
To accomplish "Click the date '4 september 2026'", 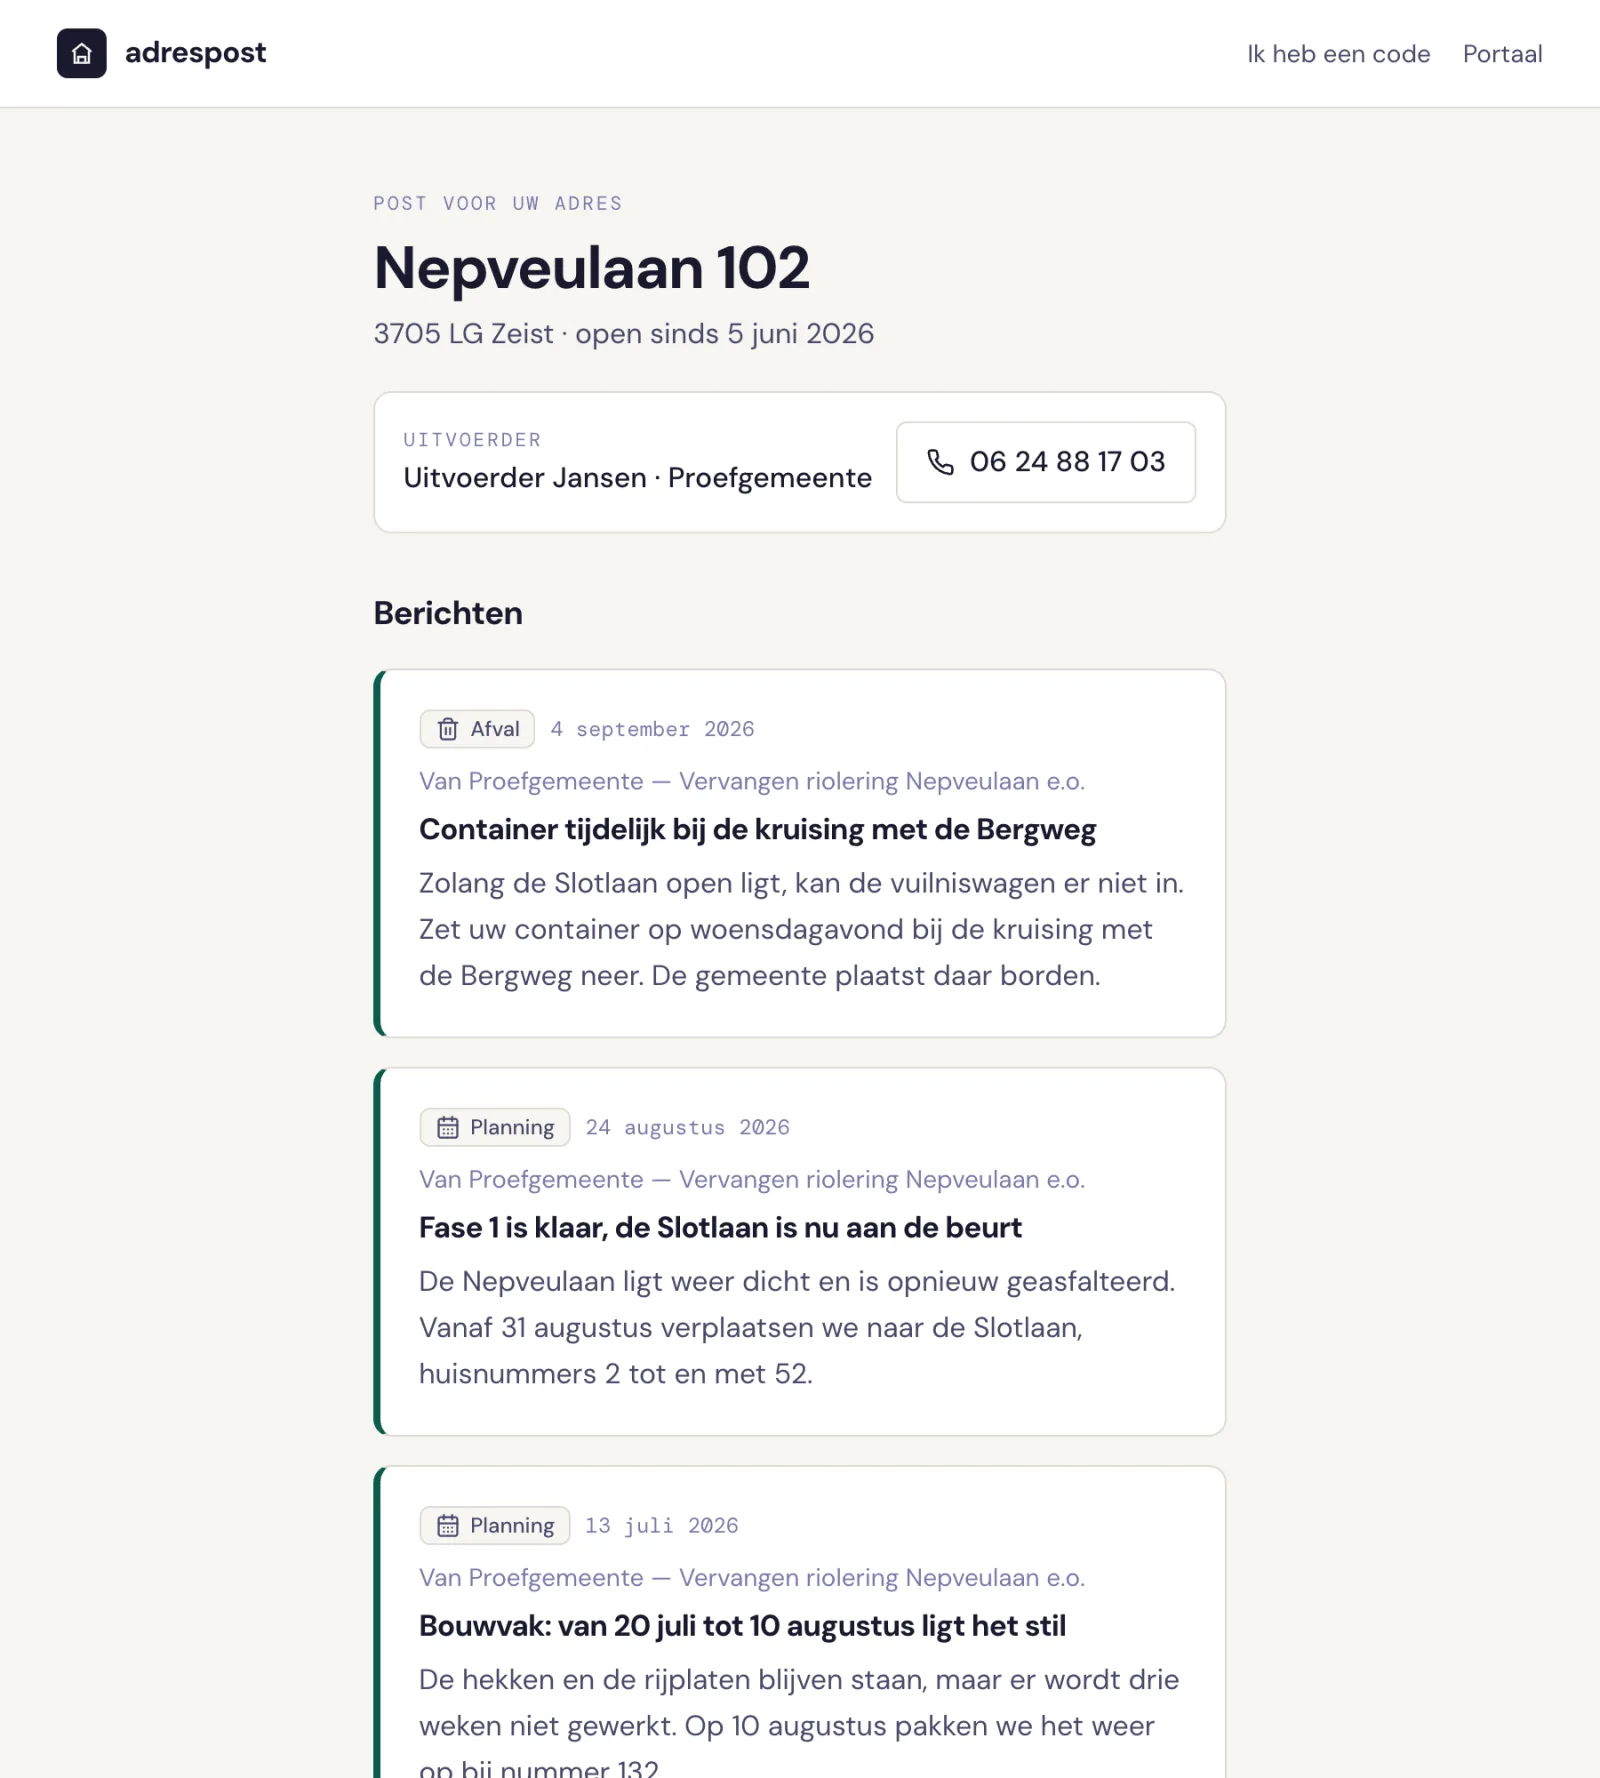I will click(652, 729).
